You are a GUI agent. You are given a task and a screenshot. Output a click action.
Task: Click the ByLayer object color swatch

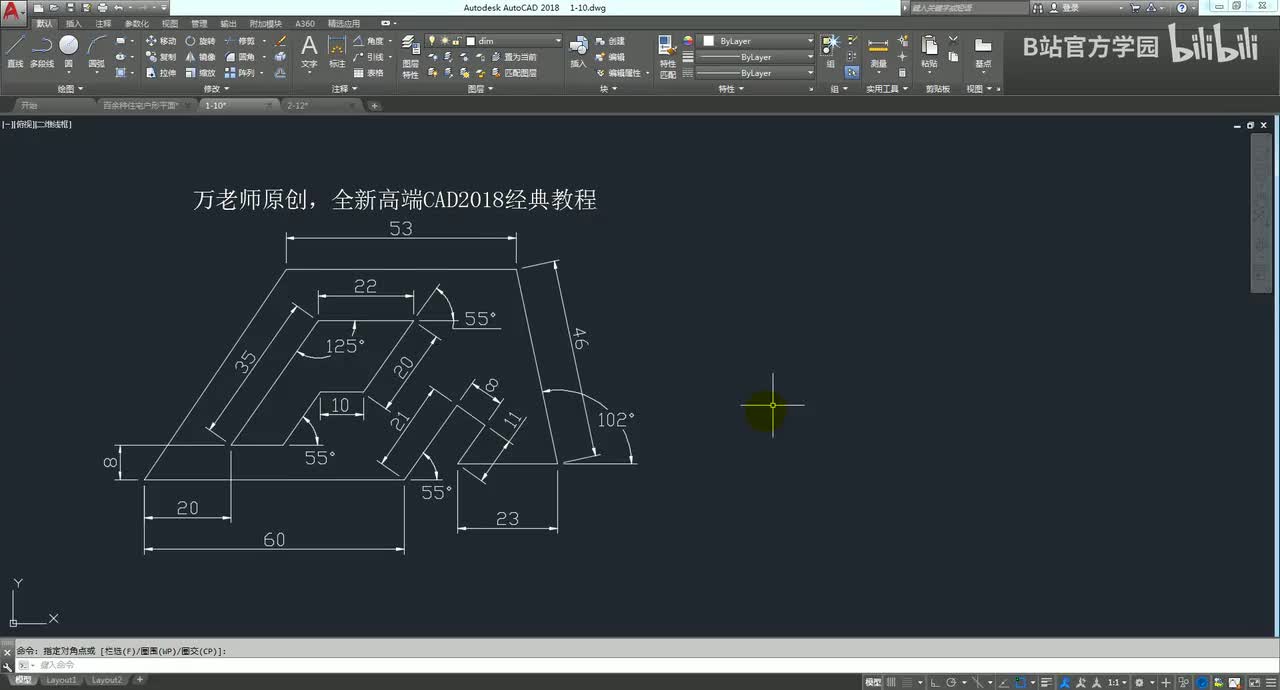point(709,41)
